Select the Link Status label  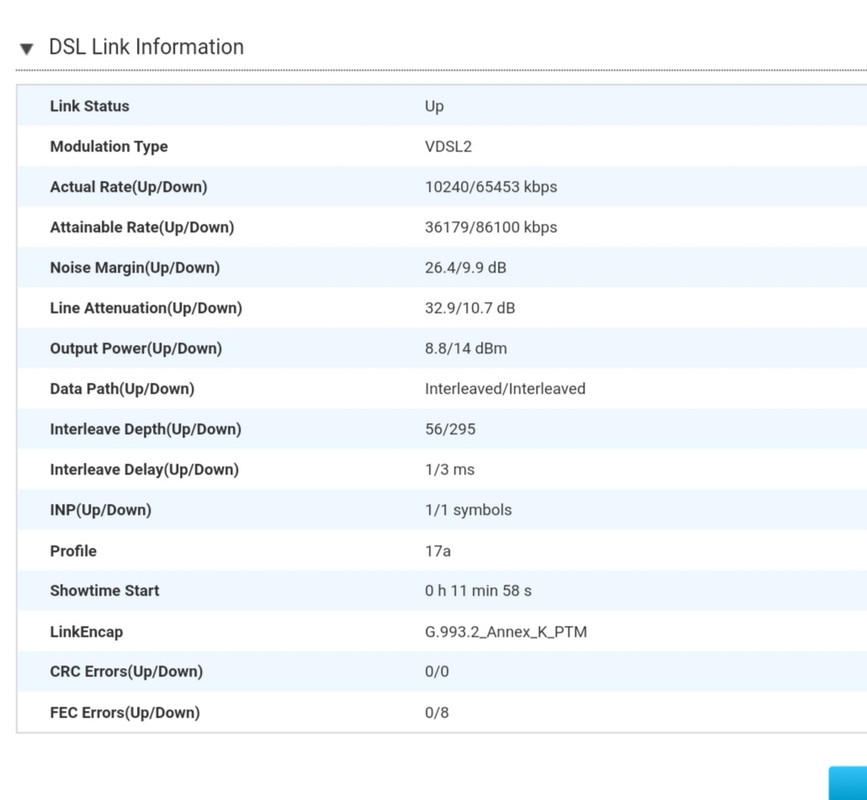coord(90,106)
